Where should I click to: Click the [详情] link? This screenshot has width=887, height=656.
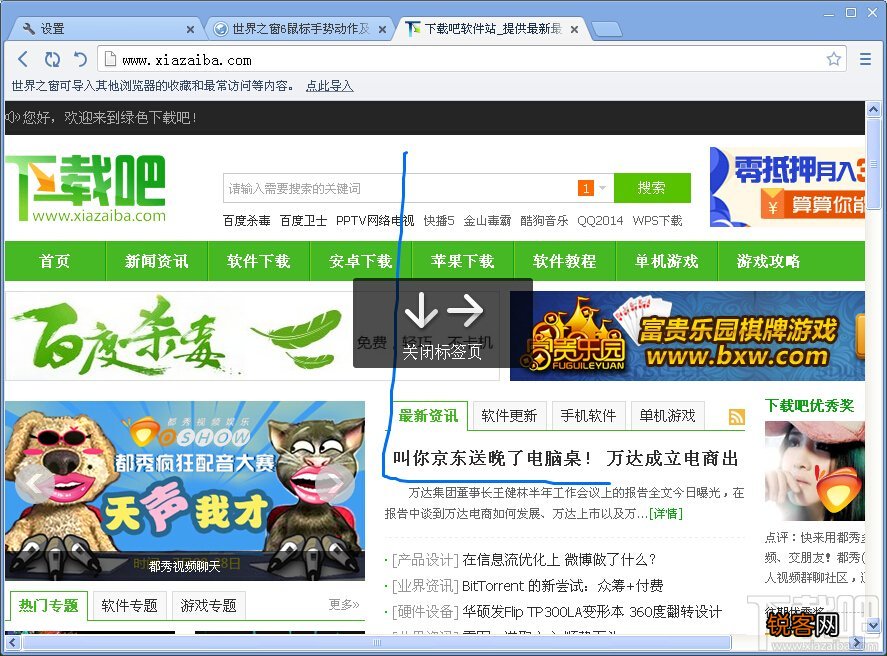pyautogui.click(x=666, y=513)
